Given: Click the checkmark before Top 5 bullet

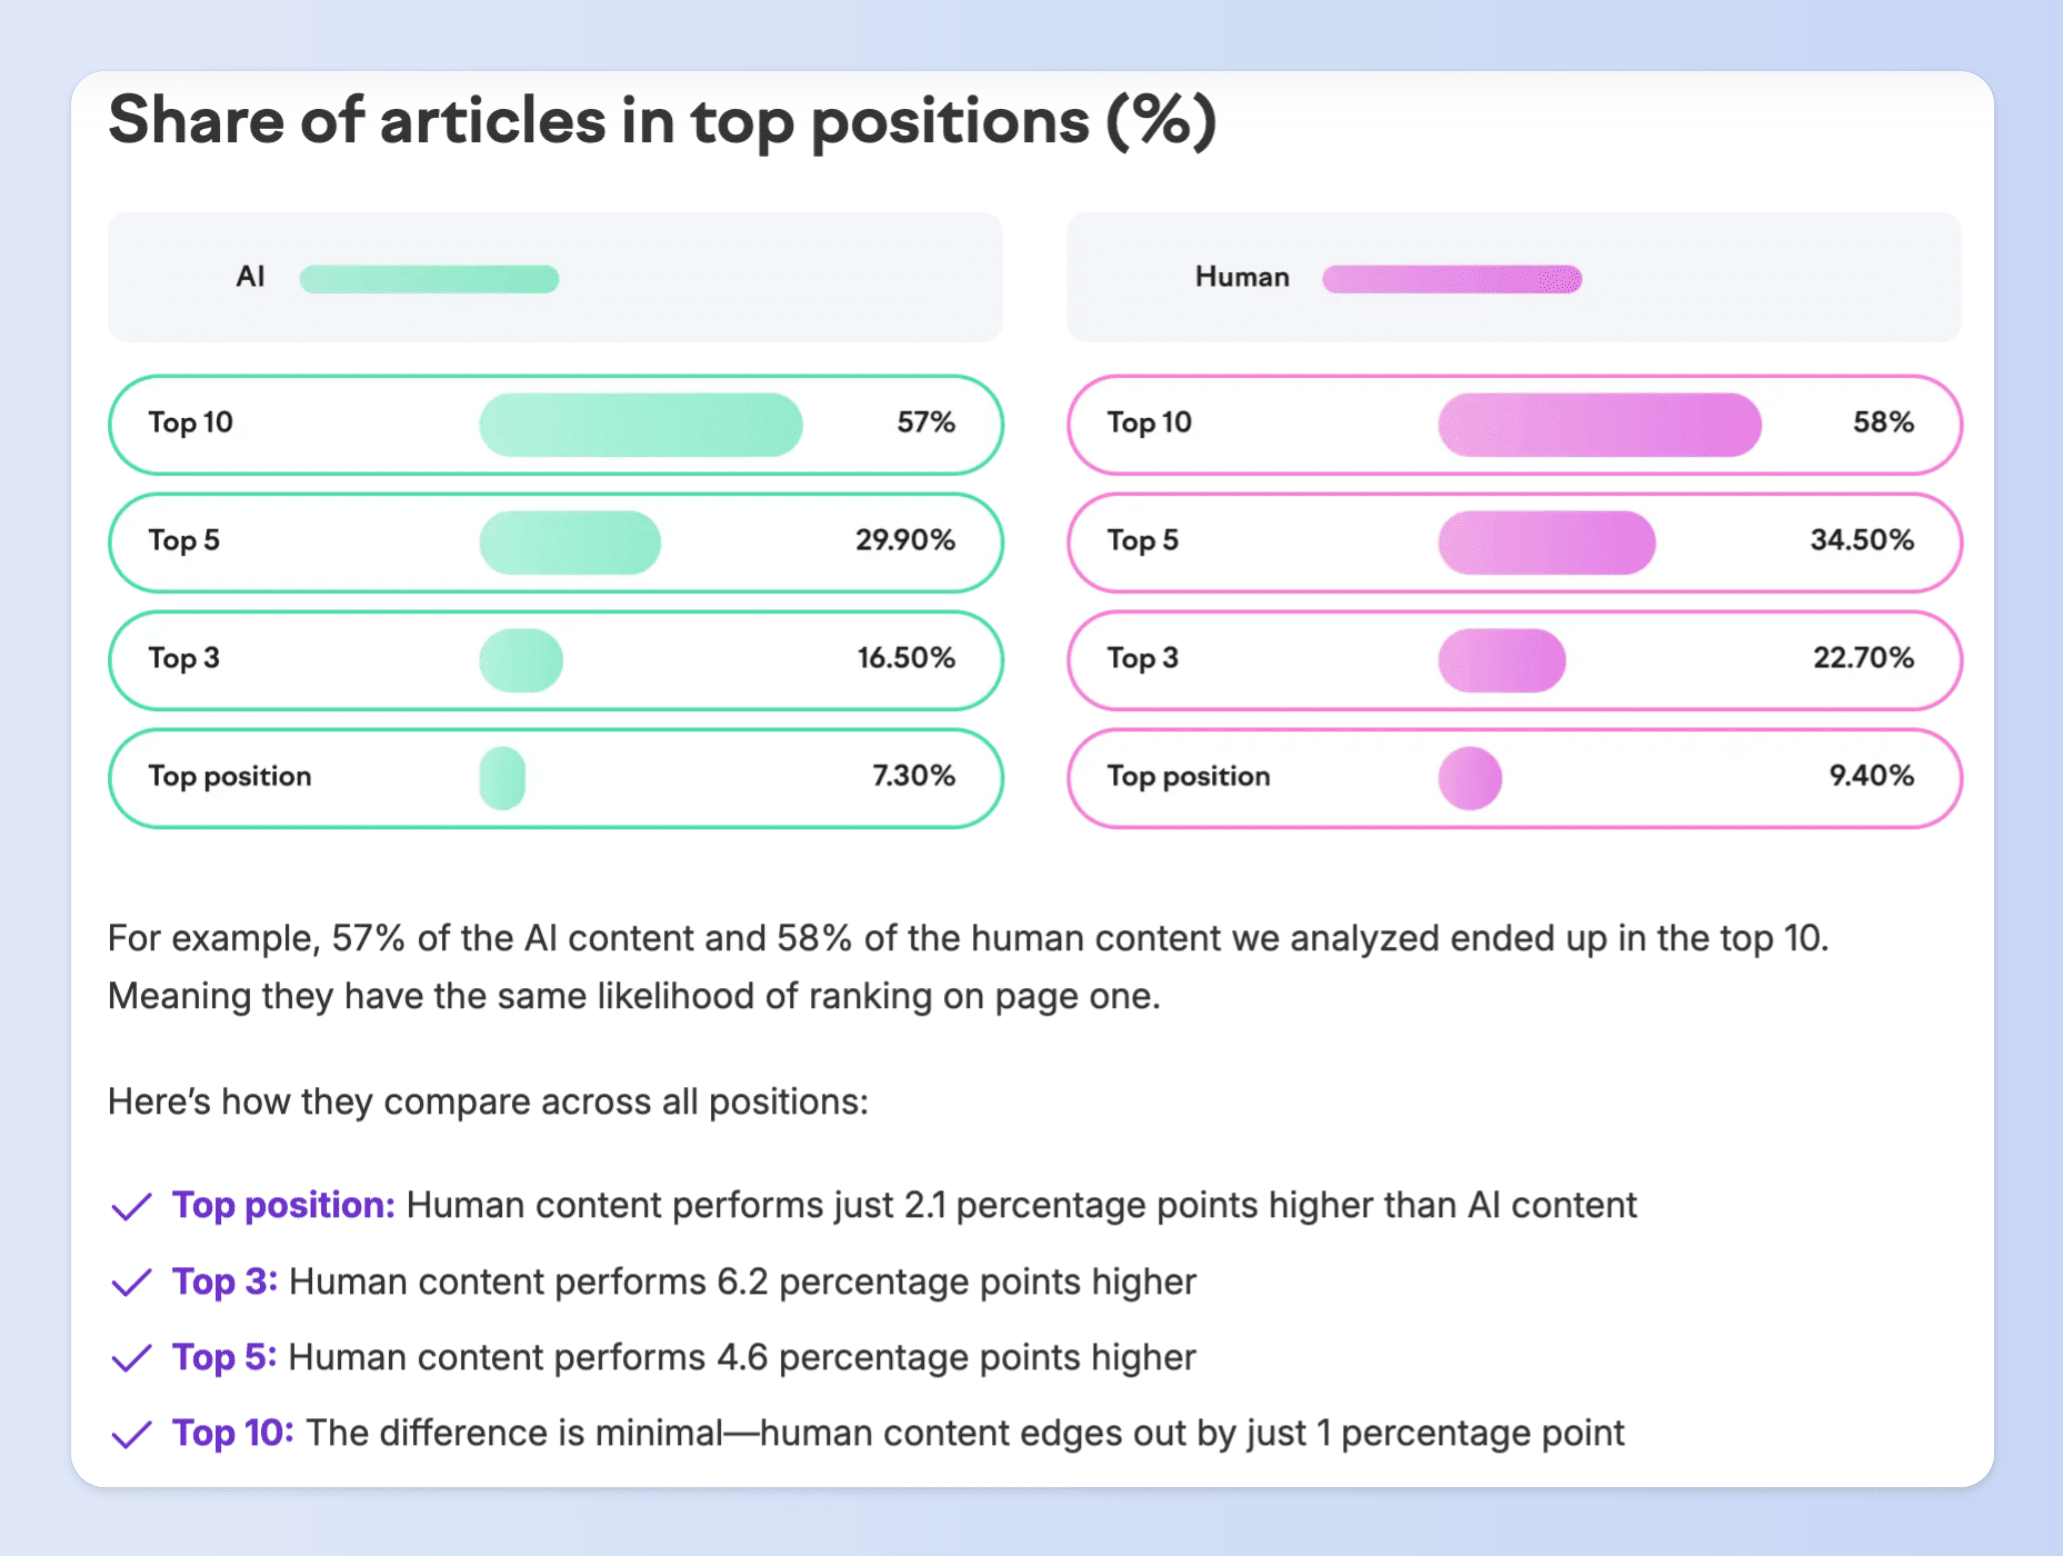Looking at the screenshot, I should [x=131, y=1359].
